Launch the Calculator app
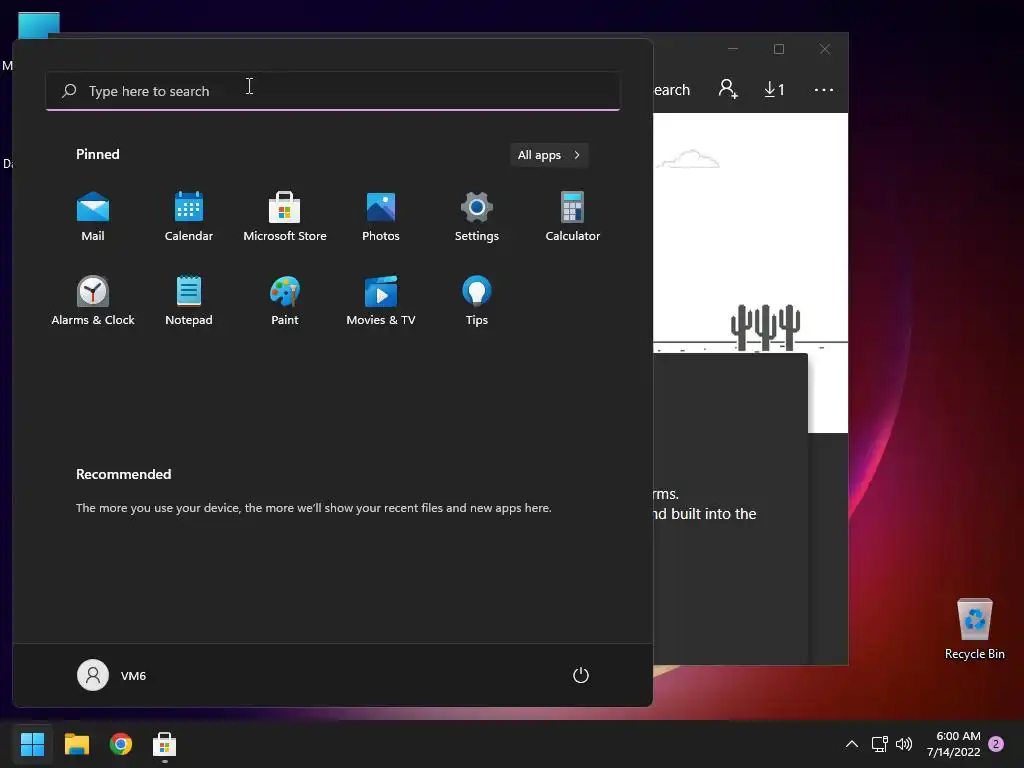This screenshot has height=768, width=1024. pos(573,217)
